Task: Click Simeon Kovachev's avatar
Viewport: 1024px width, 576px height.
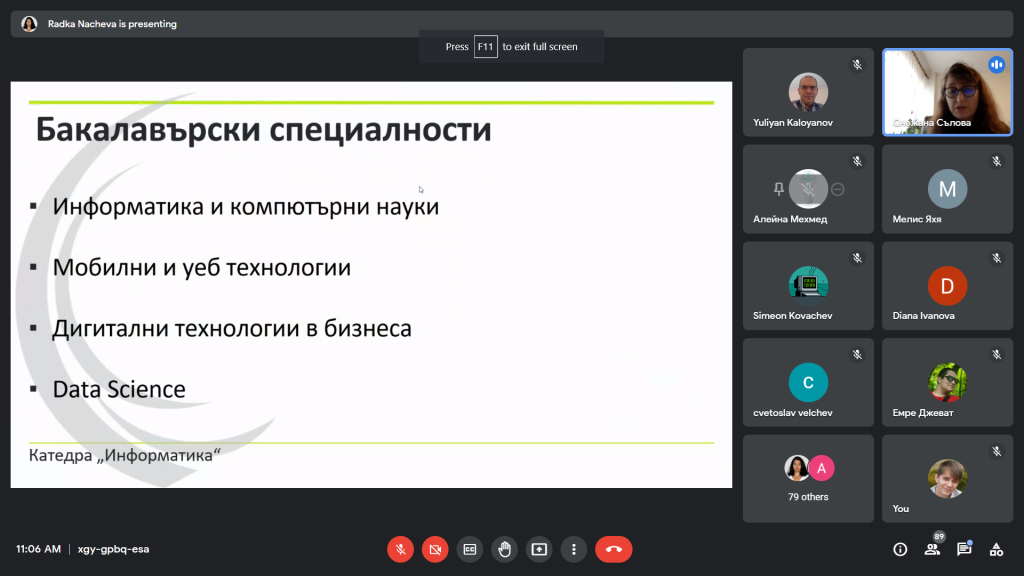Action: 808,285
